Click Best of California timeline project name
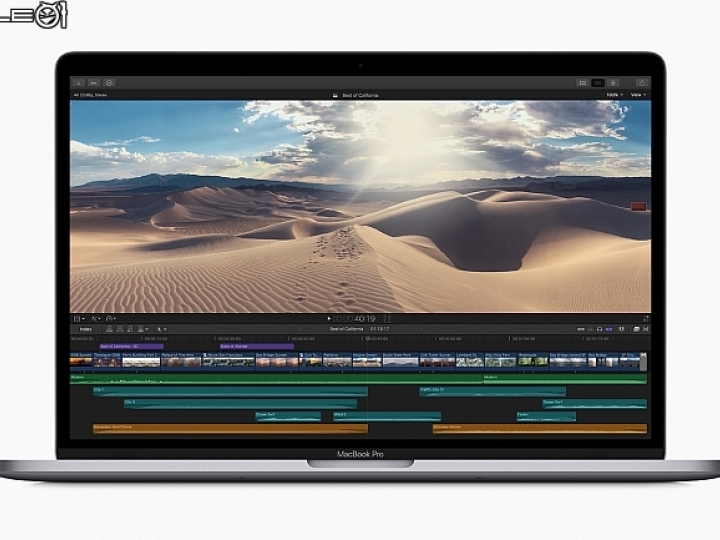The height and width of the screenshot is (540, 720). click(x=346, y=329)
